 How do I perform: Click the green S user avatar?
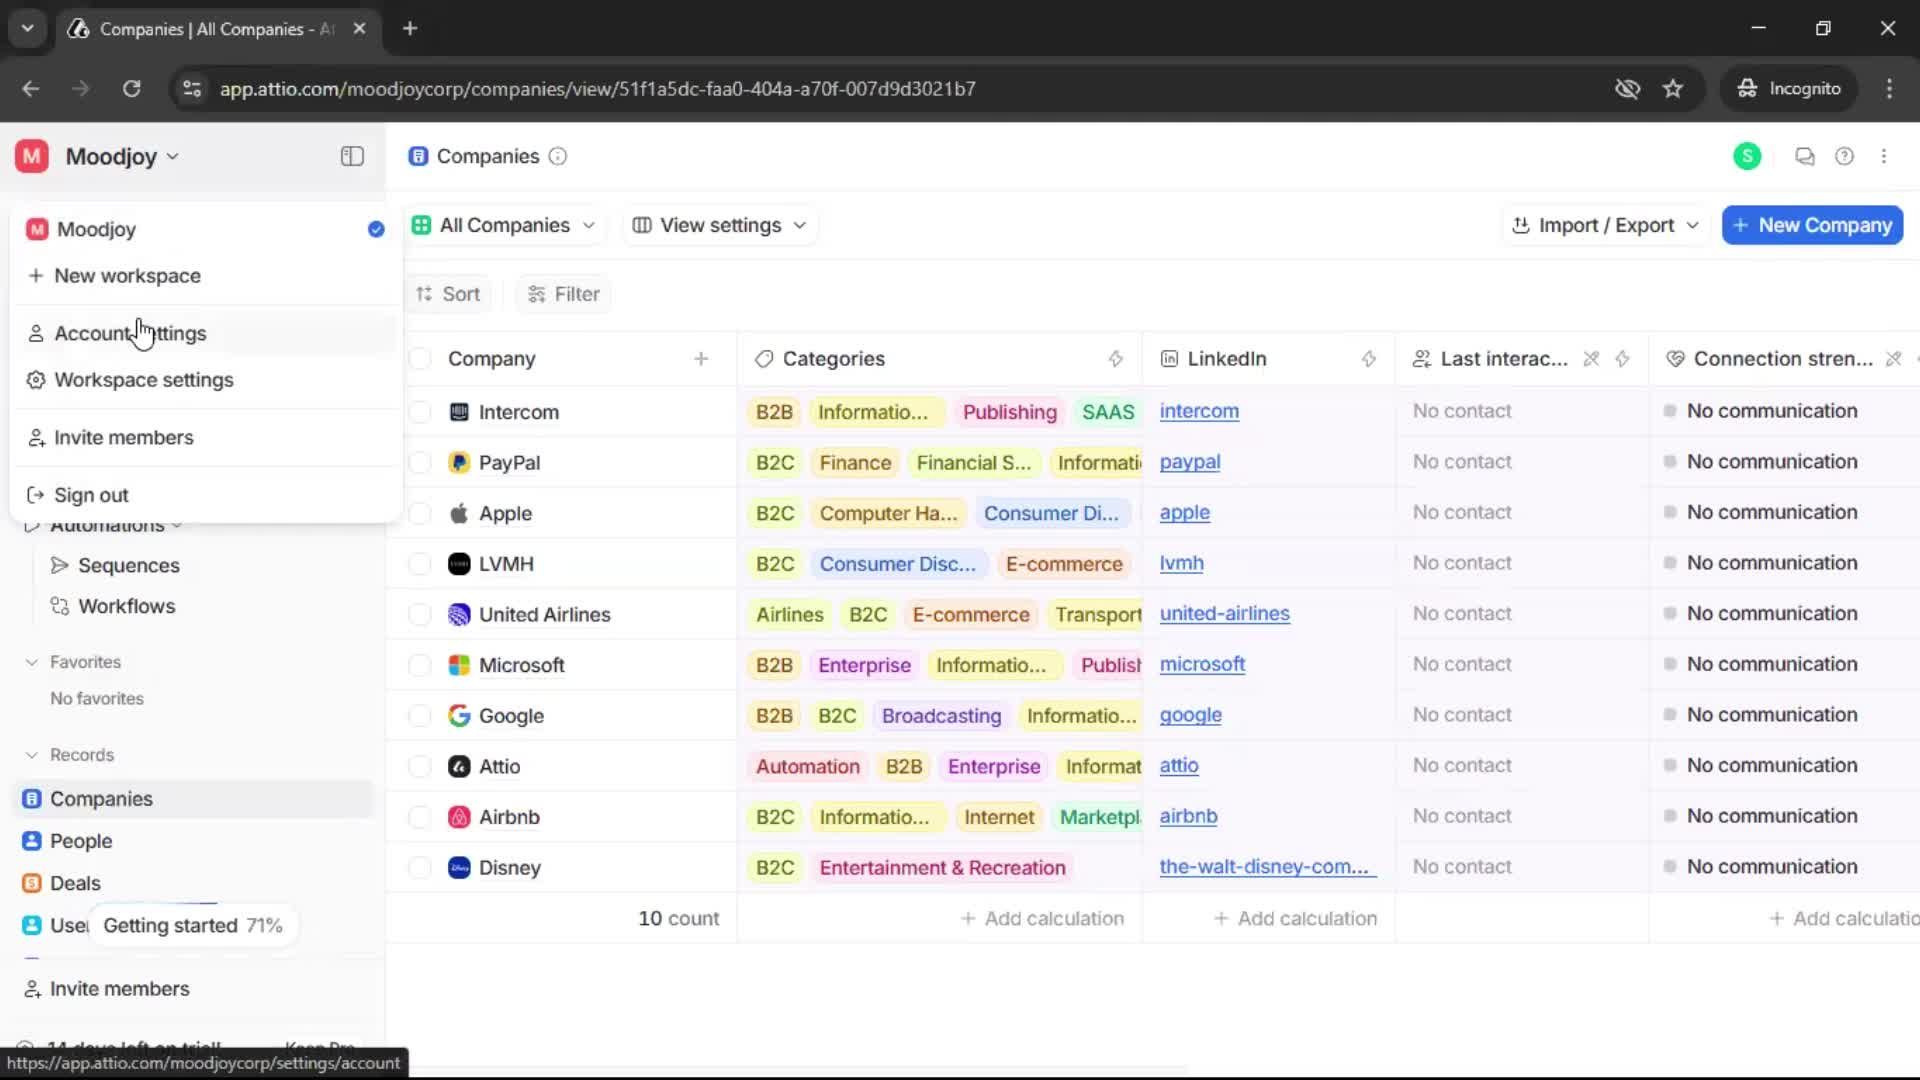(1747, 156)
